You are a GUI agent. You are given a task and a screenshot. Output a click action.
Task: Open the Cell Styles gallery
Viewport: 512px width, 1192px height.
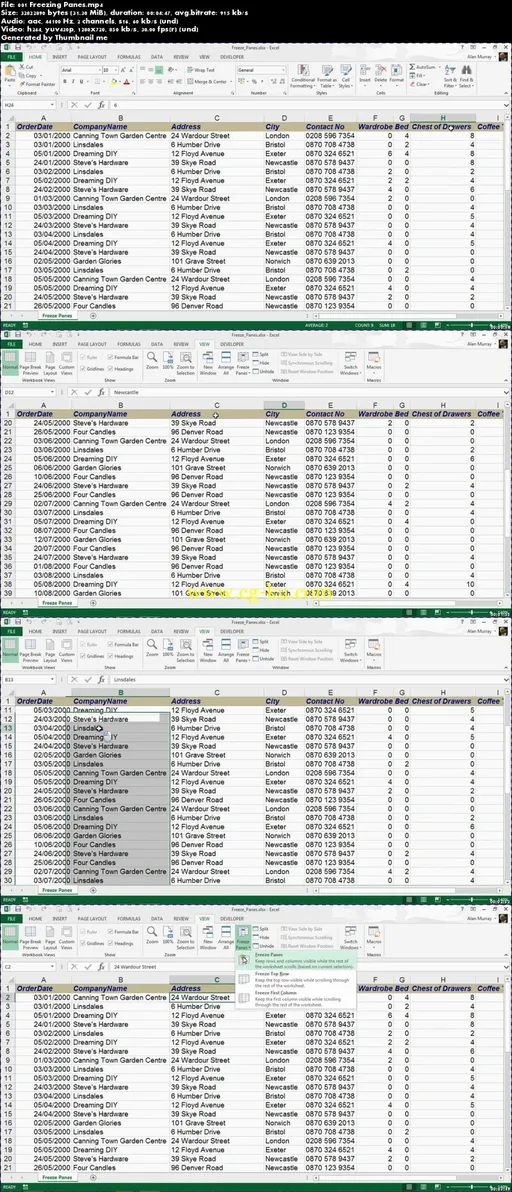(345, 75)
